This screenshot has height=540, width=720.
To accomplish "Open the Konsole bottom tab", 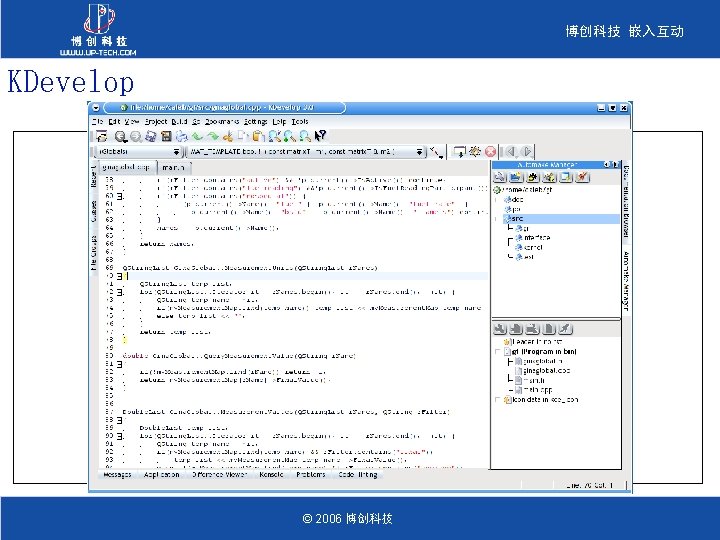I will pyautogui.click(x=271, y=475).
